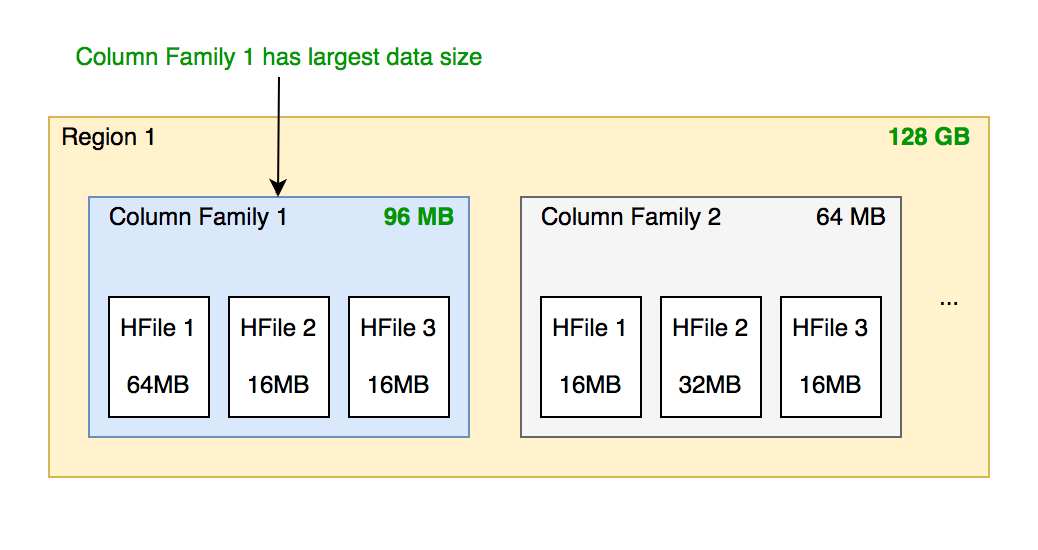Click the 64MB text inside Column Family 1's HFile 1

click(x=158, y=384)
